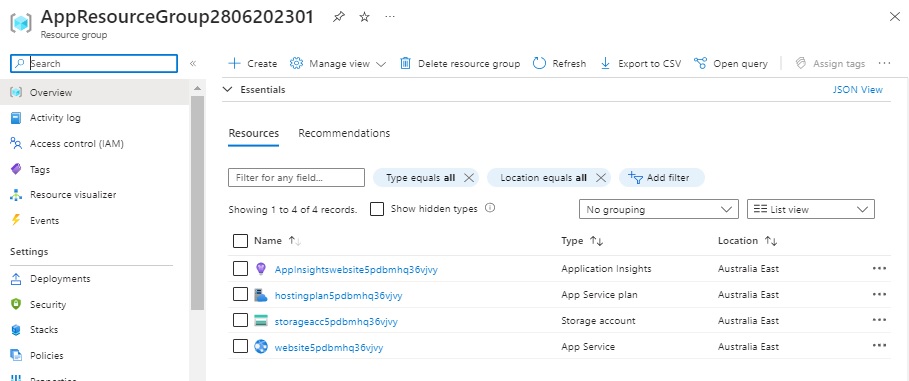Click the App Service globe icon for website5pdbmhq36vjvy
This screenshot has width=909, height=381.
[261, 347]
